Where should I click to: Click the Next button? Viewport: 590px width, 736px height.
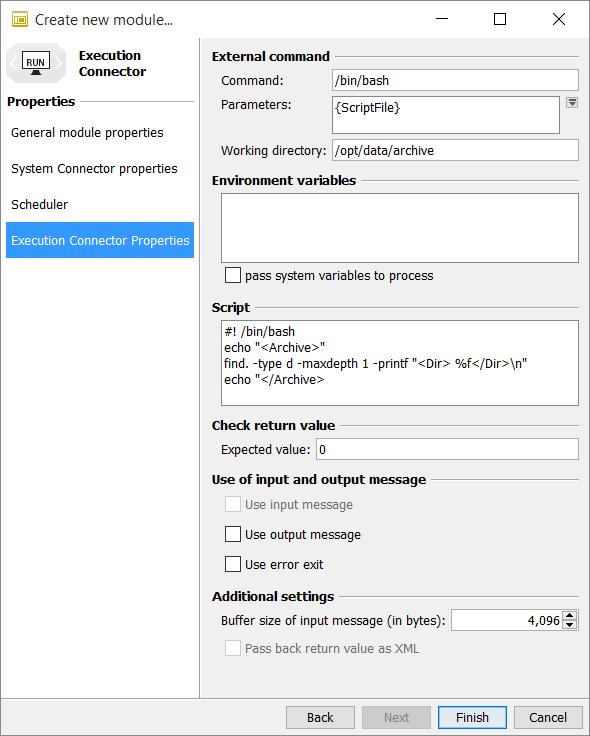tap(396, 718)
